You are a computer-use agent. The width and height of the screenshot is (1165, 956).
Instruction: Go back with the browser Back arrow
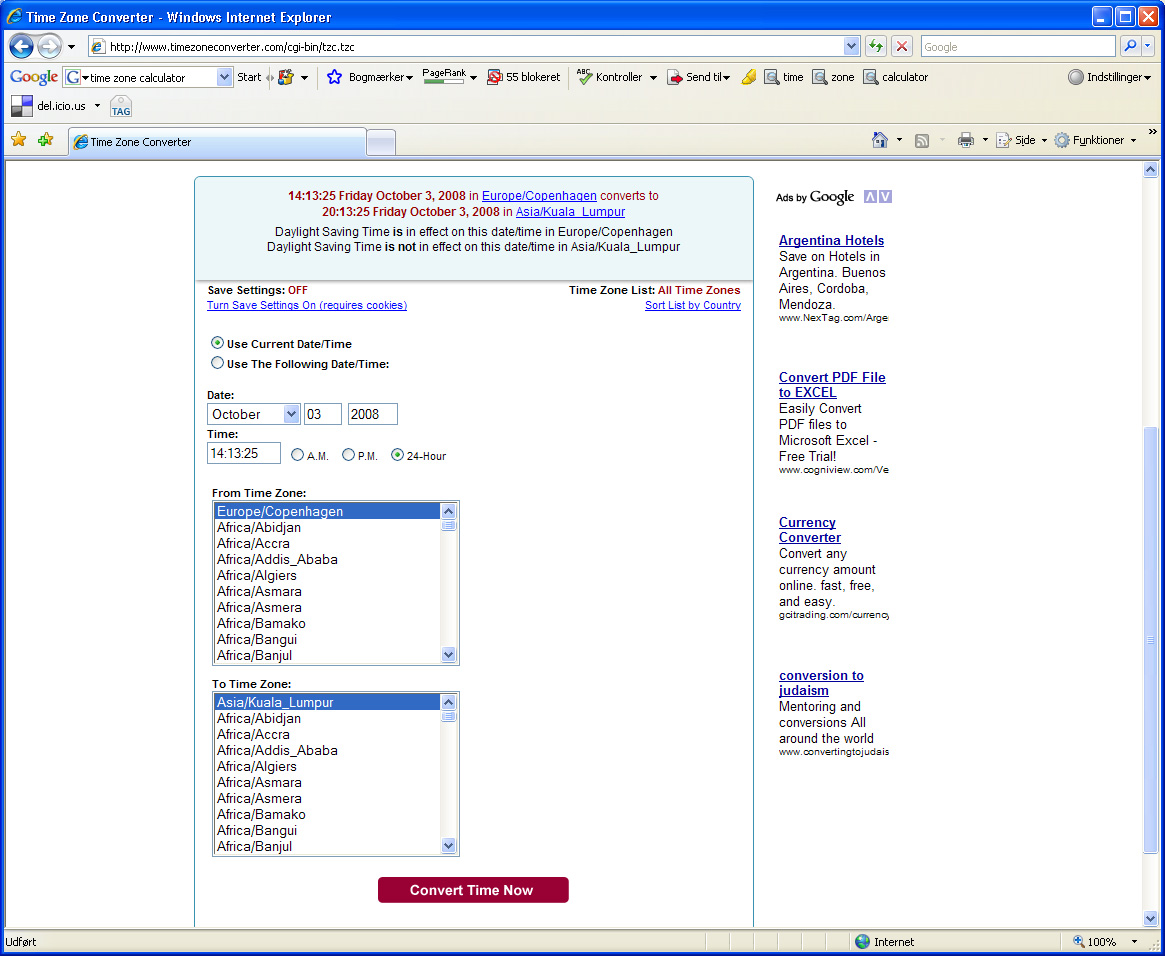click(22, 47)
